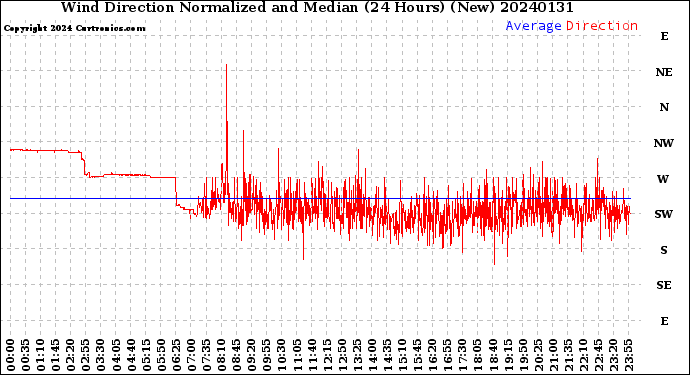Click the 17:30 time label
The height and width of the screenshot is (375, 690).
462,355
